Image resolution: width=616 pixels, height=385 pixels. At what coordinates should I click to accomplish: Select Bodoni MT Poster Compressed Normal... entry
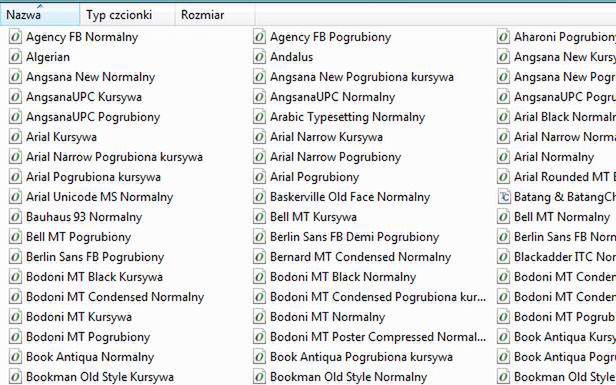coord(378,337)
